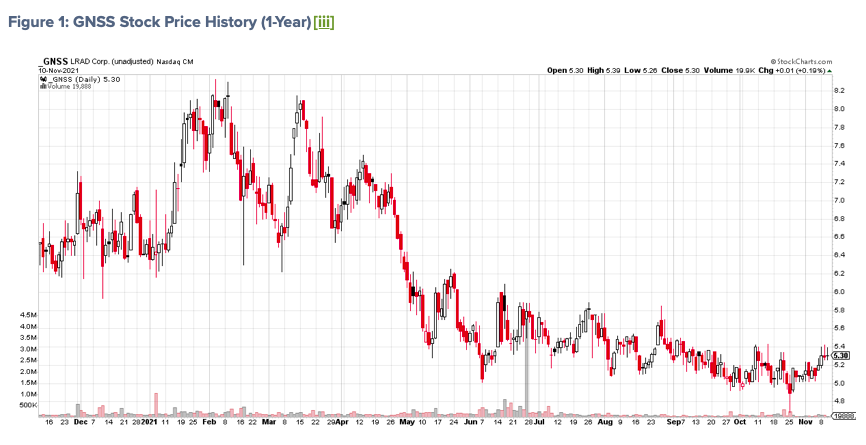Screen dimensions: 866x445
Task: Click the Dec month label on the time axis
Action: pos(81,422)
